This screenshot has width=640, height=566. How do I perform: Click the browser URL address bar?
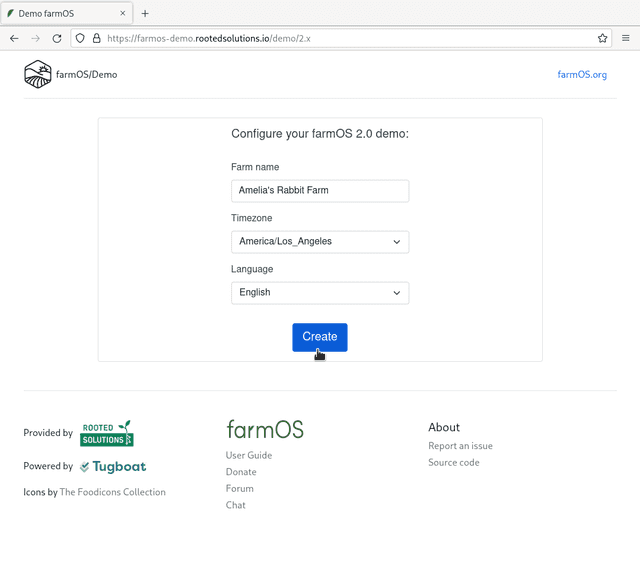[341, 38]
